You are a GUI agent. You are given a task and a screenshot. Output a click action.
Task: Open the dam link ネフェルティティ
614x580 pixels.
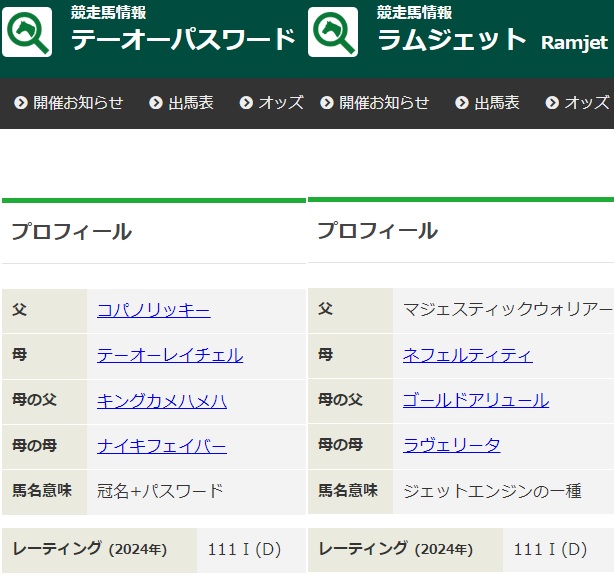click(x=467, y=355)
